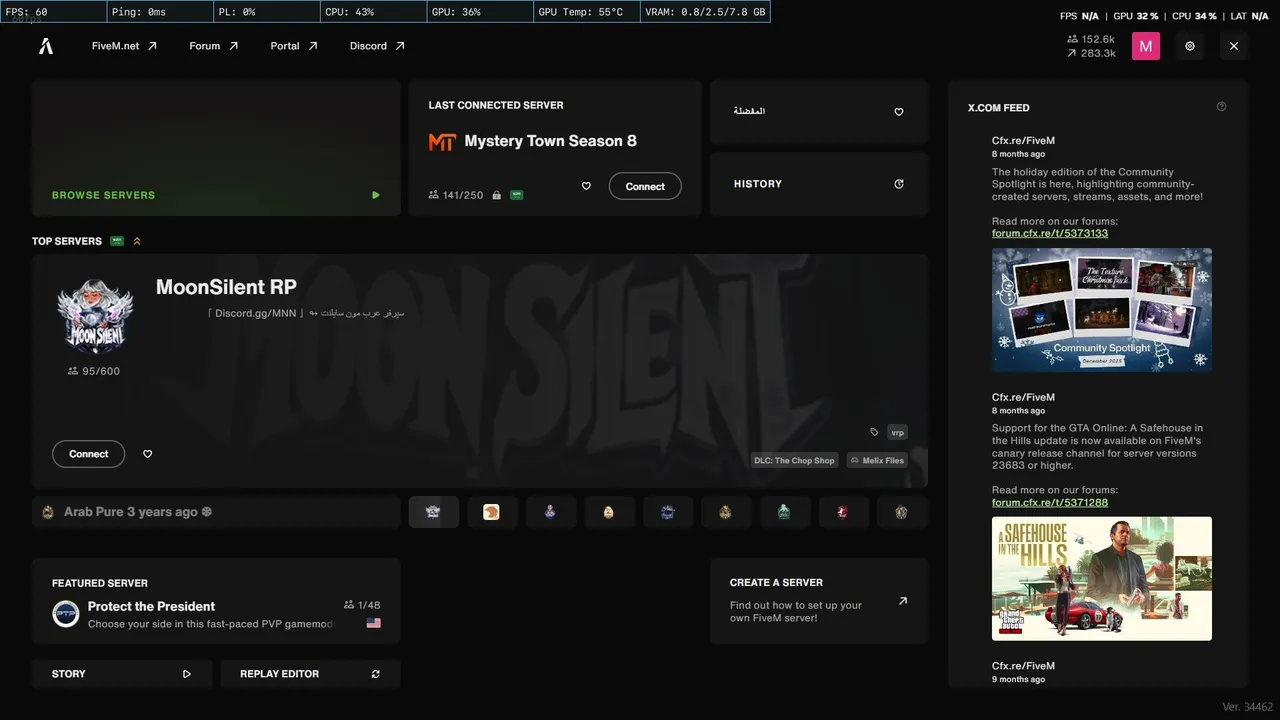Click the 95/600 player count on MoonSilent
The height and width of the screenshot is (720, 1280).
point(94,371)
